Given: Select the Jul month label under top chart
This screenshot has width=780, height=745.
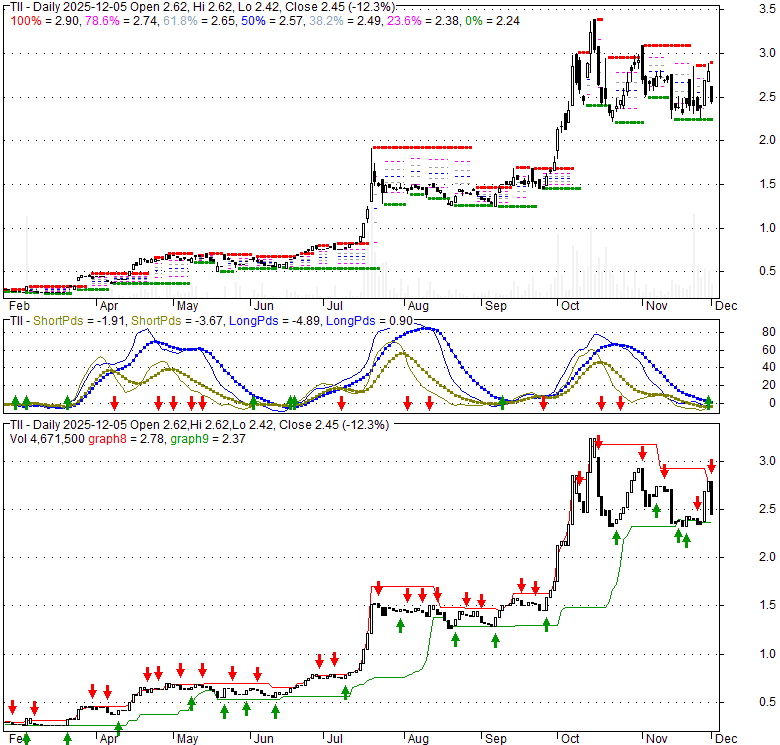Looking at the screenshot, I should click(335, 306).
